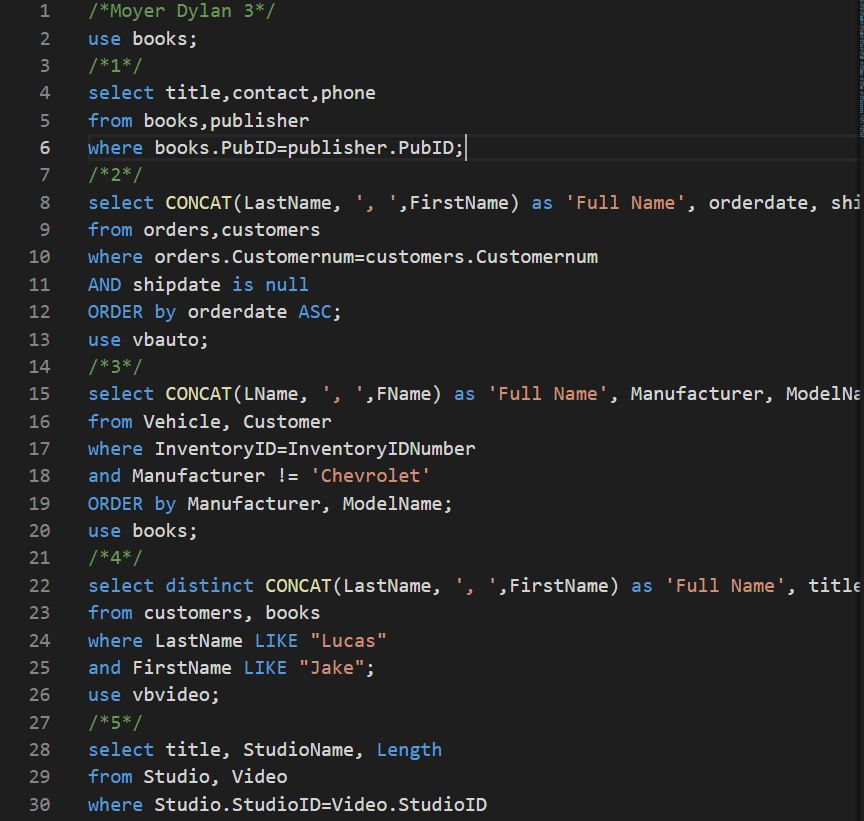Click 'from customers, books' on line 23

click(204, 613)
